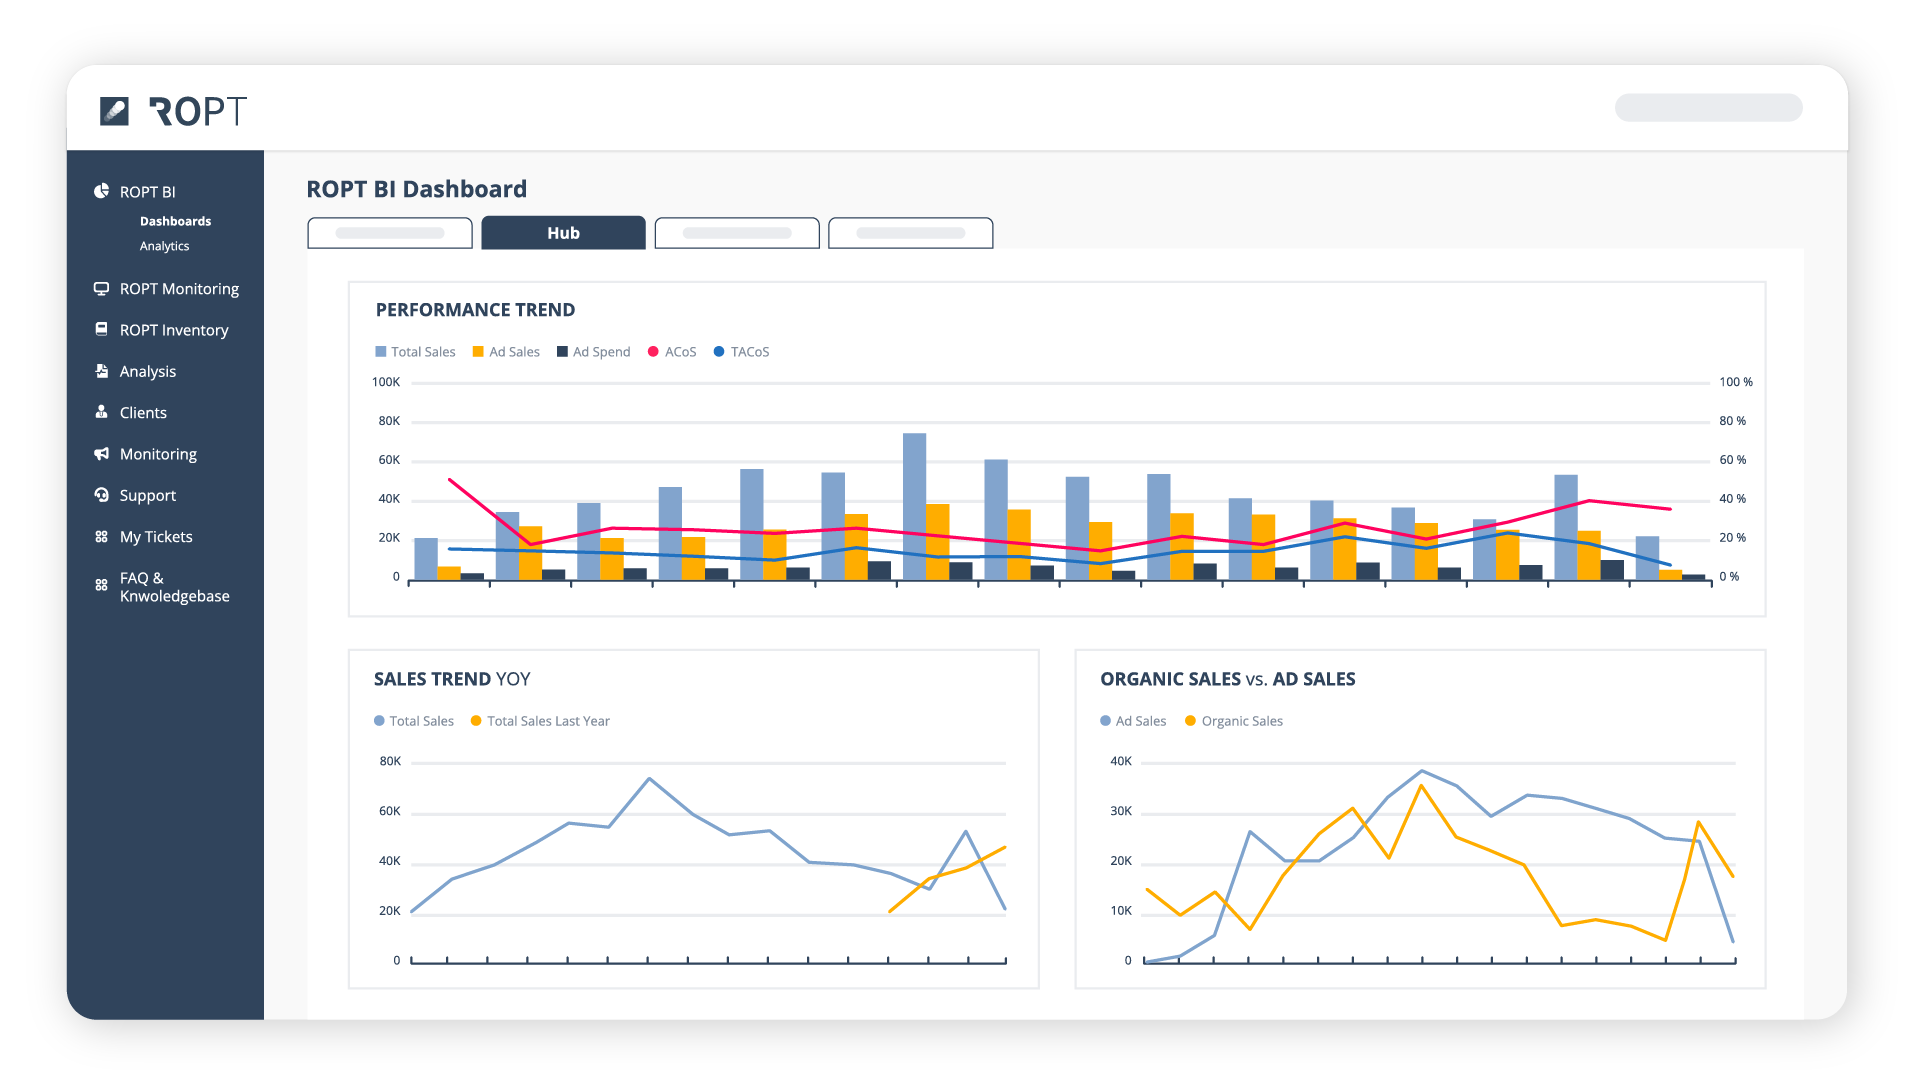
Task: Click the Monitoring megaphone icon
Action: (x=101, y=454)
